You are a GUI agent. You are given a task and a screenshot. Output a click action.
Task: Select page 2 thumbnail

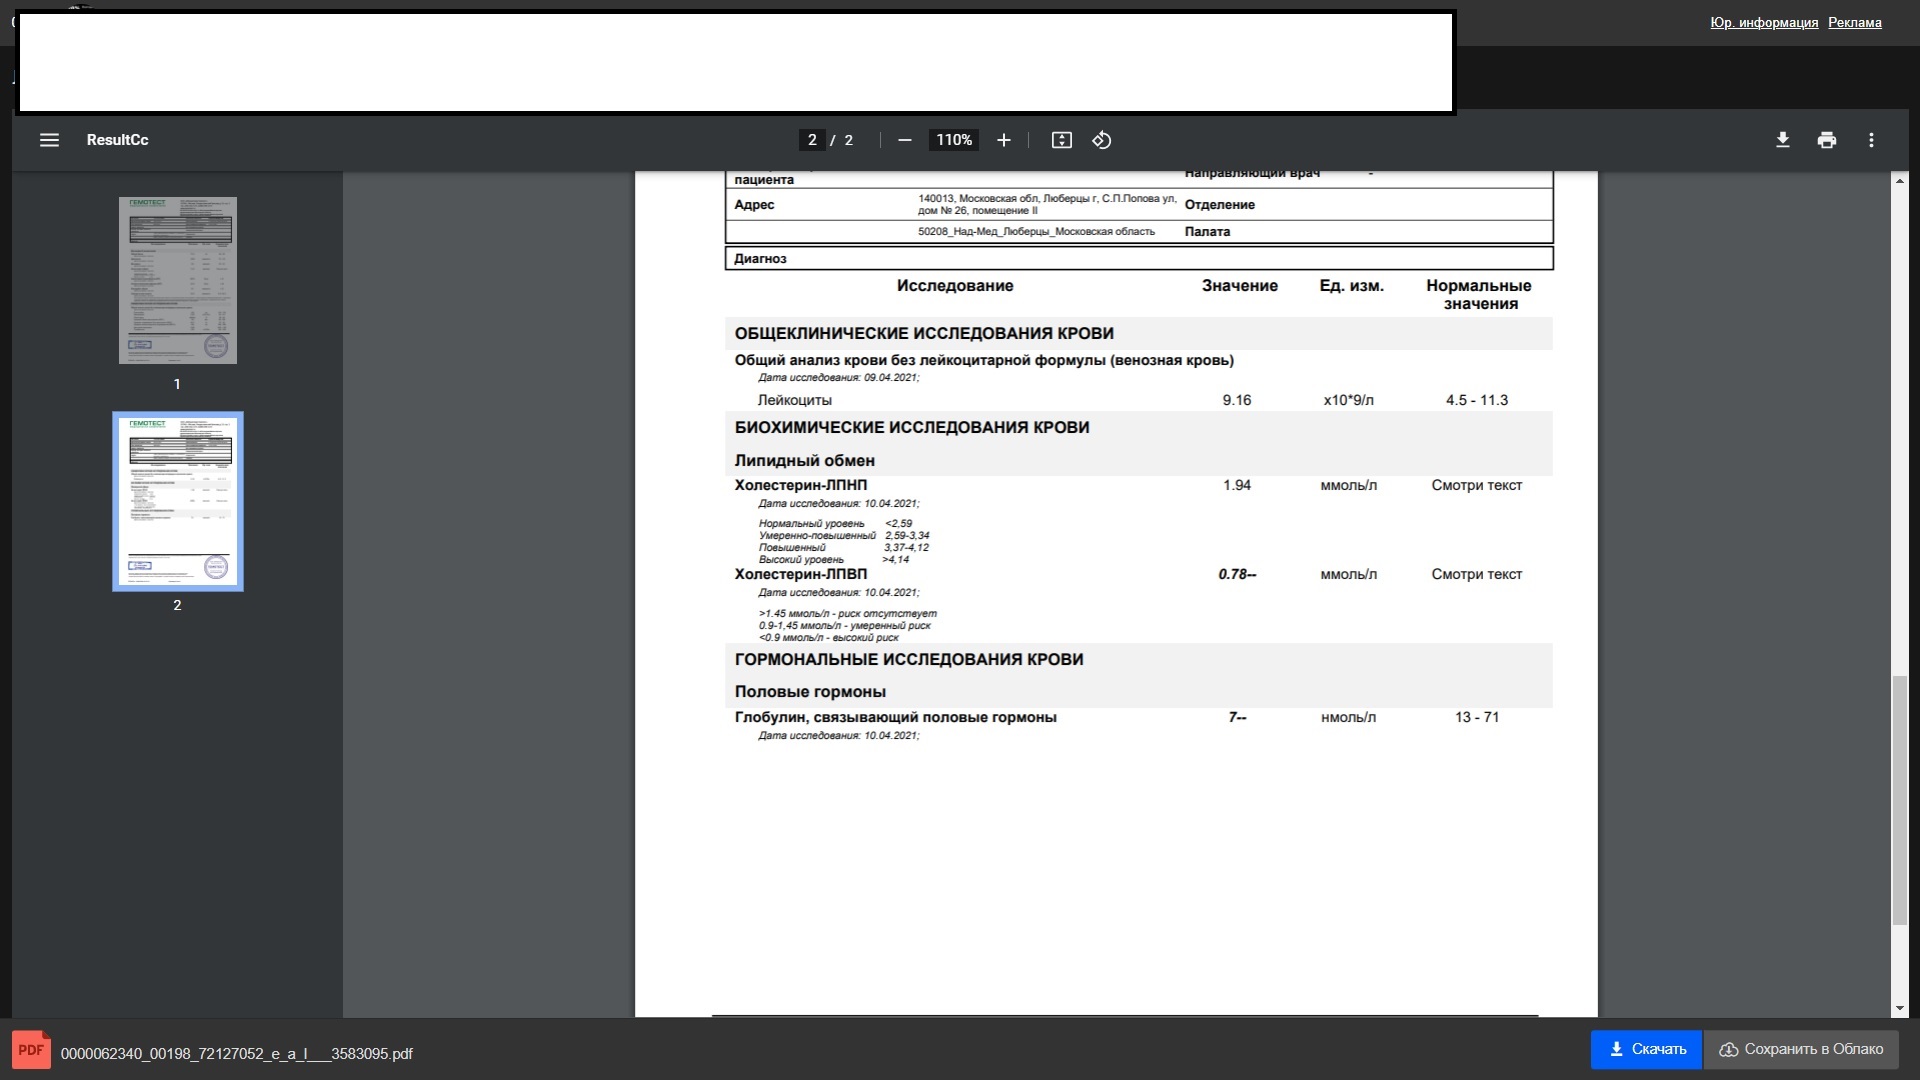point(178,501)
